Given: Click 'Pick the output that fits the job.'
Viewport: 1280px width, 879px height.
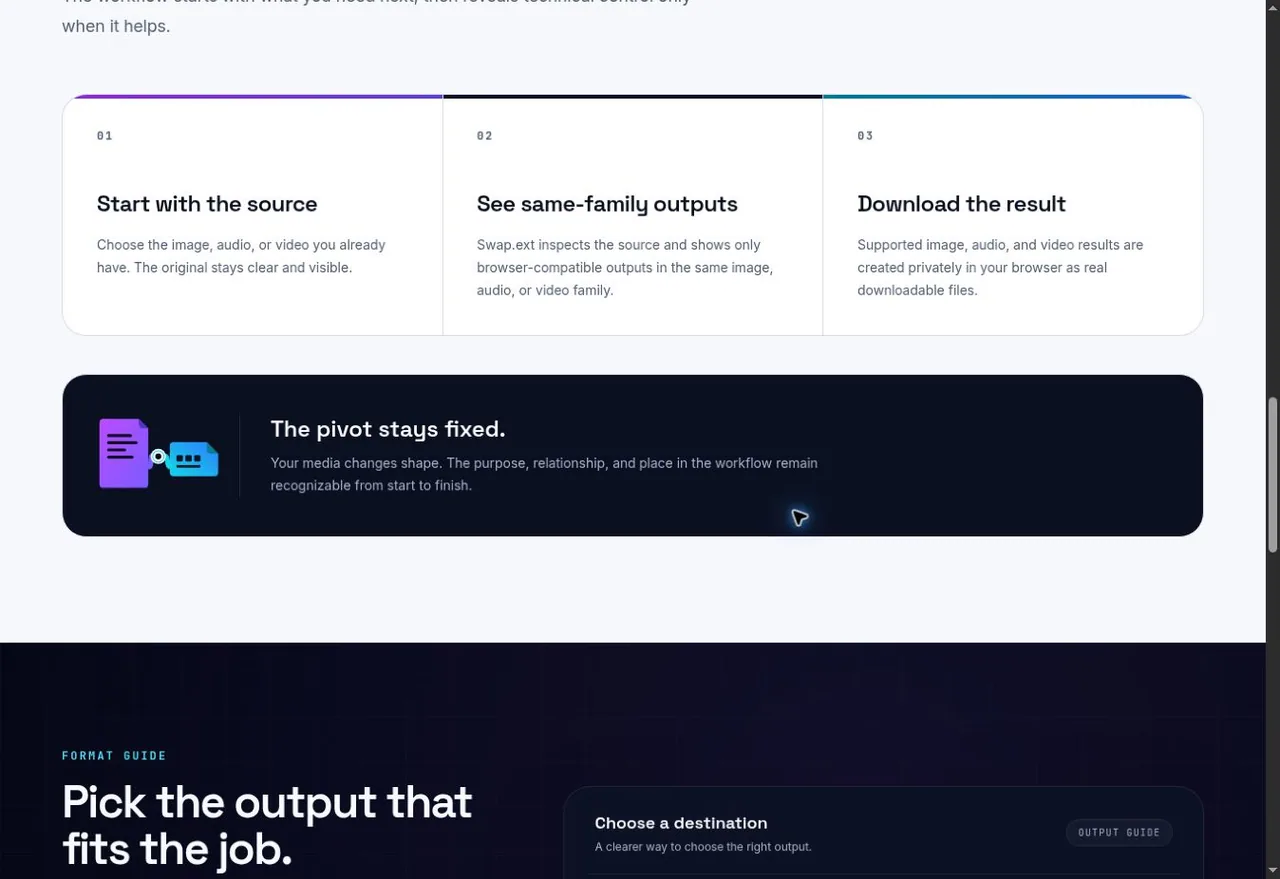Looking at the screenshot, I should pyautogui.click(x=267, y=825).
